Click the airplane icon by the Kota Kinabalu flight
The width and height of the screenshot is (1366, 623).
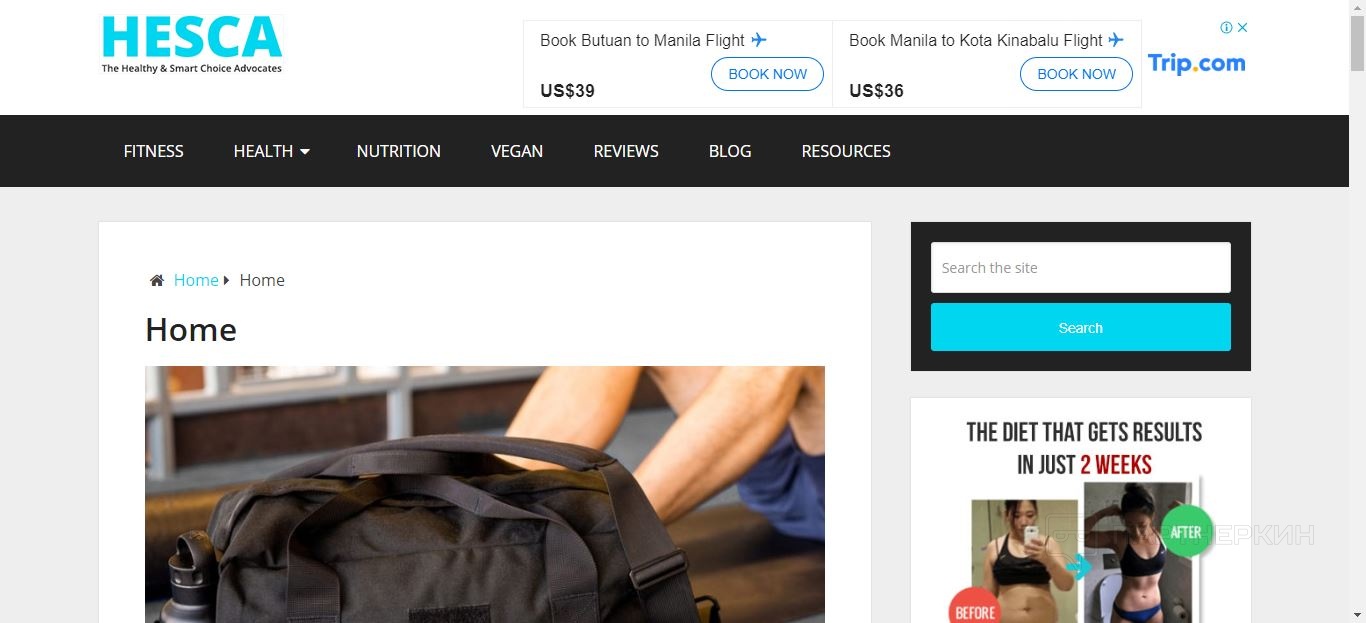pyautogui.click(x=1116, y=40)
